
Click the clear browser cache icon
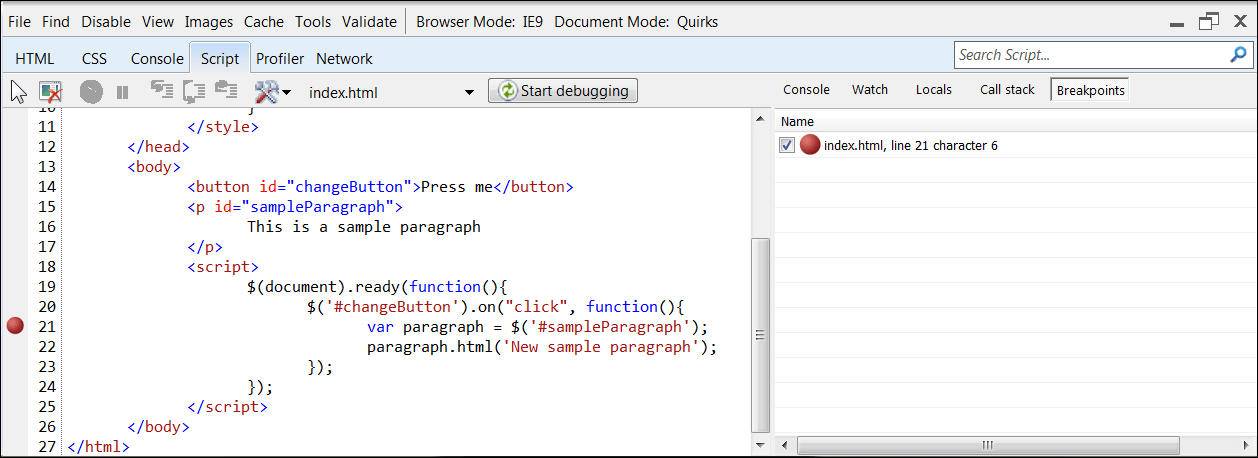(51, 92)
